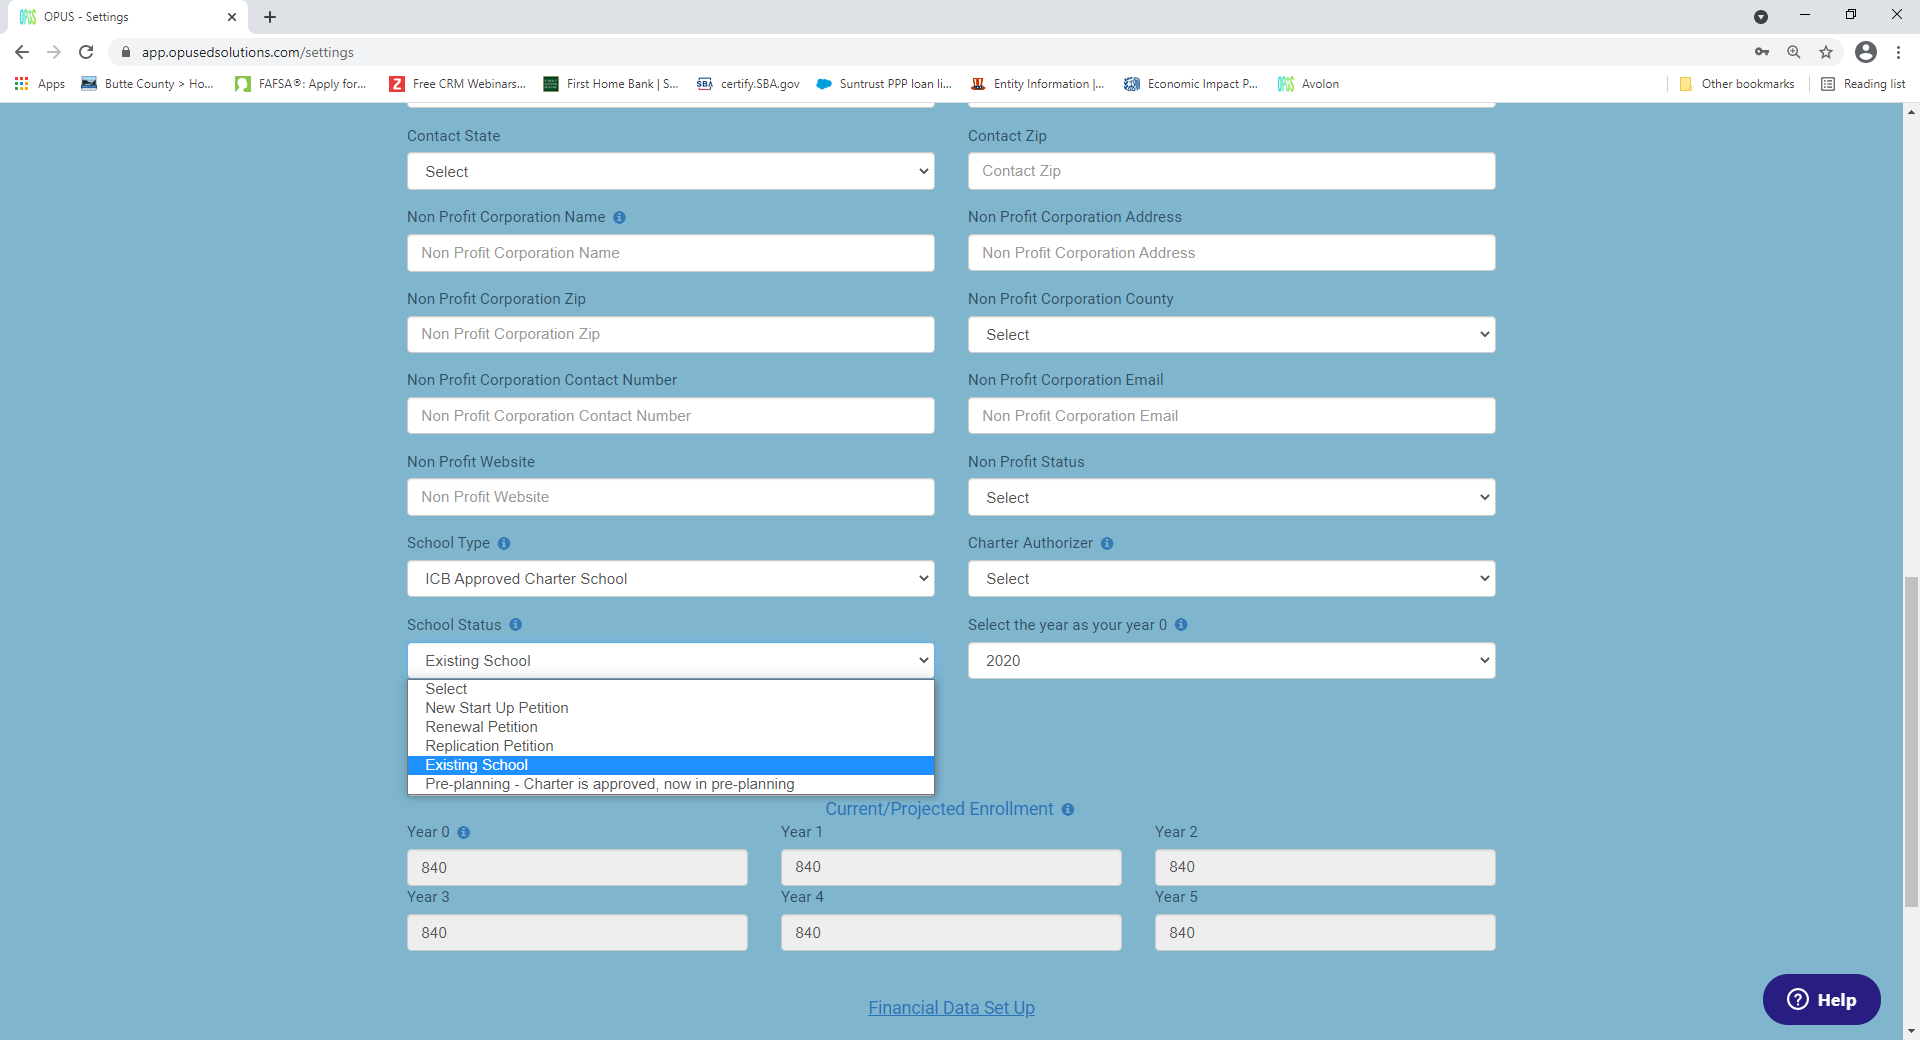Screen dimensions: 1920x1040
Task: Click the Year 2 enrollment field
Action: pyautogui.click(x=1325, y=867)
